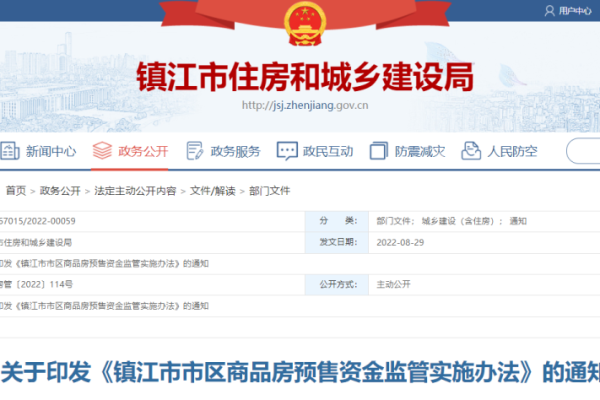Screen dimensions: 600x400
Task: Select the title row above 〔2022〕114号
Action: coord(300,263)
